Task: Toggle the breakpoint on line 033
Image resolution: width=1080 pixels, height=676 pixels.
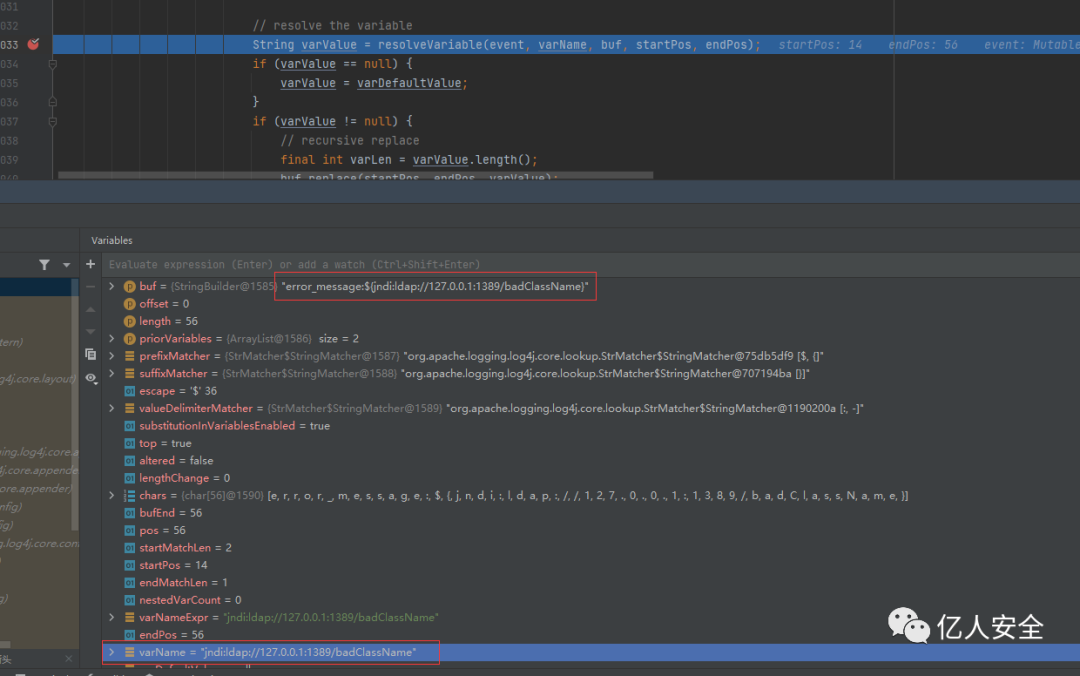Action: click(33, 44)
